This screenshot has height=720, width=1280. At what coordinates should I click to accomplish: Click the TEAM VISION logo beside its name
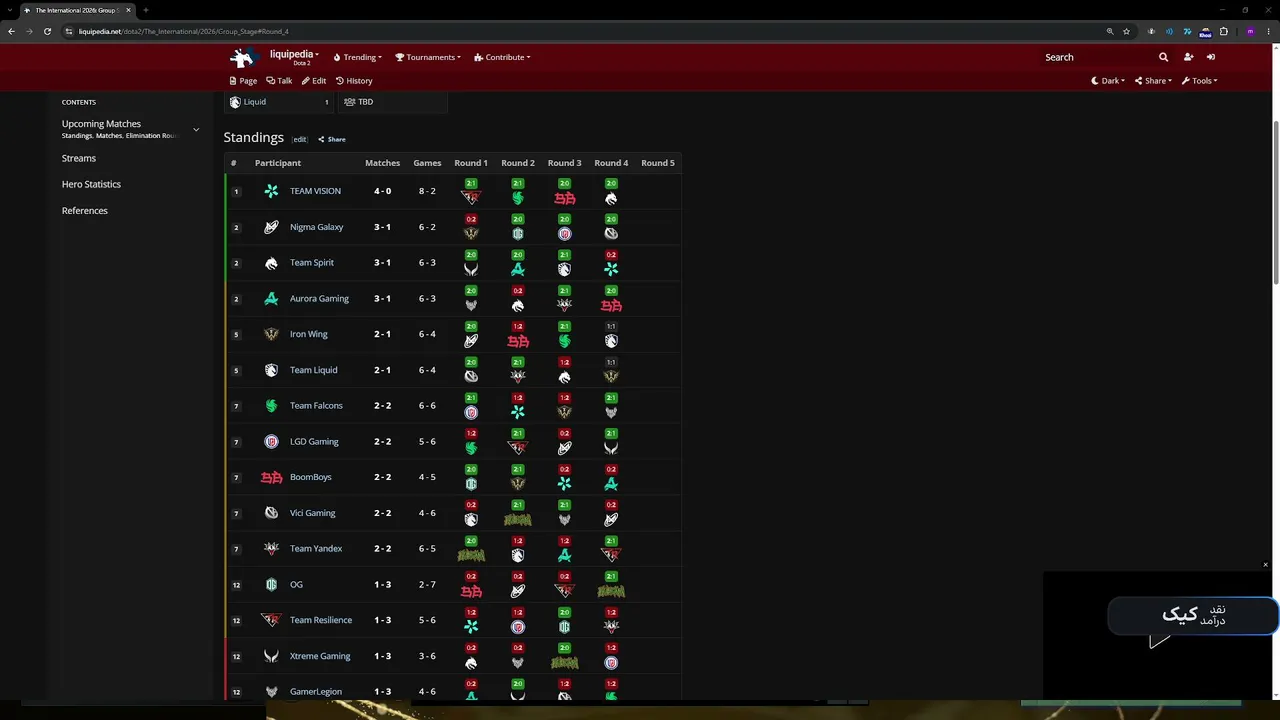tap(271, 191)
